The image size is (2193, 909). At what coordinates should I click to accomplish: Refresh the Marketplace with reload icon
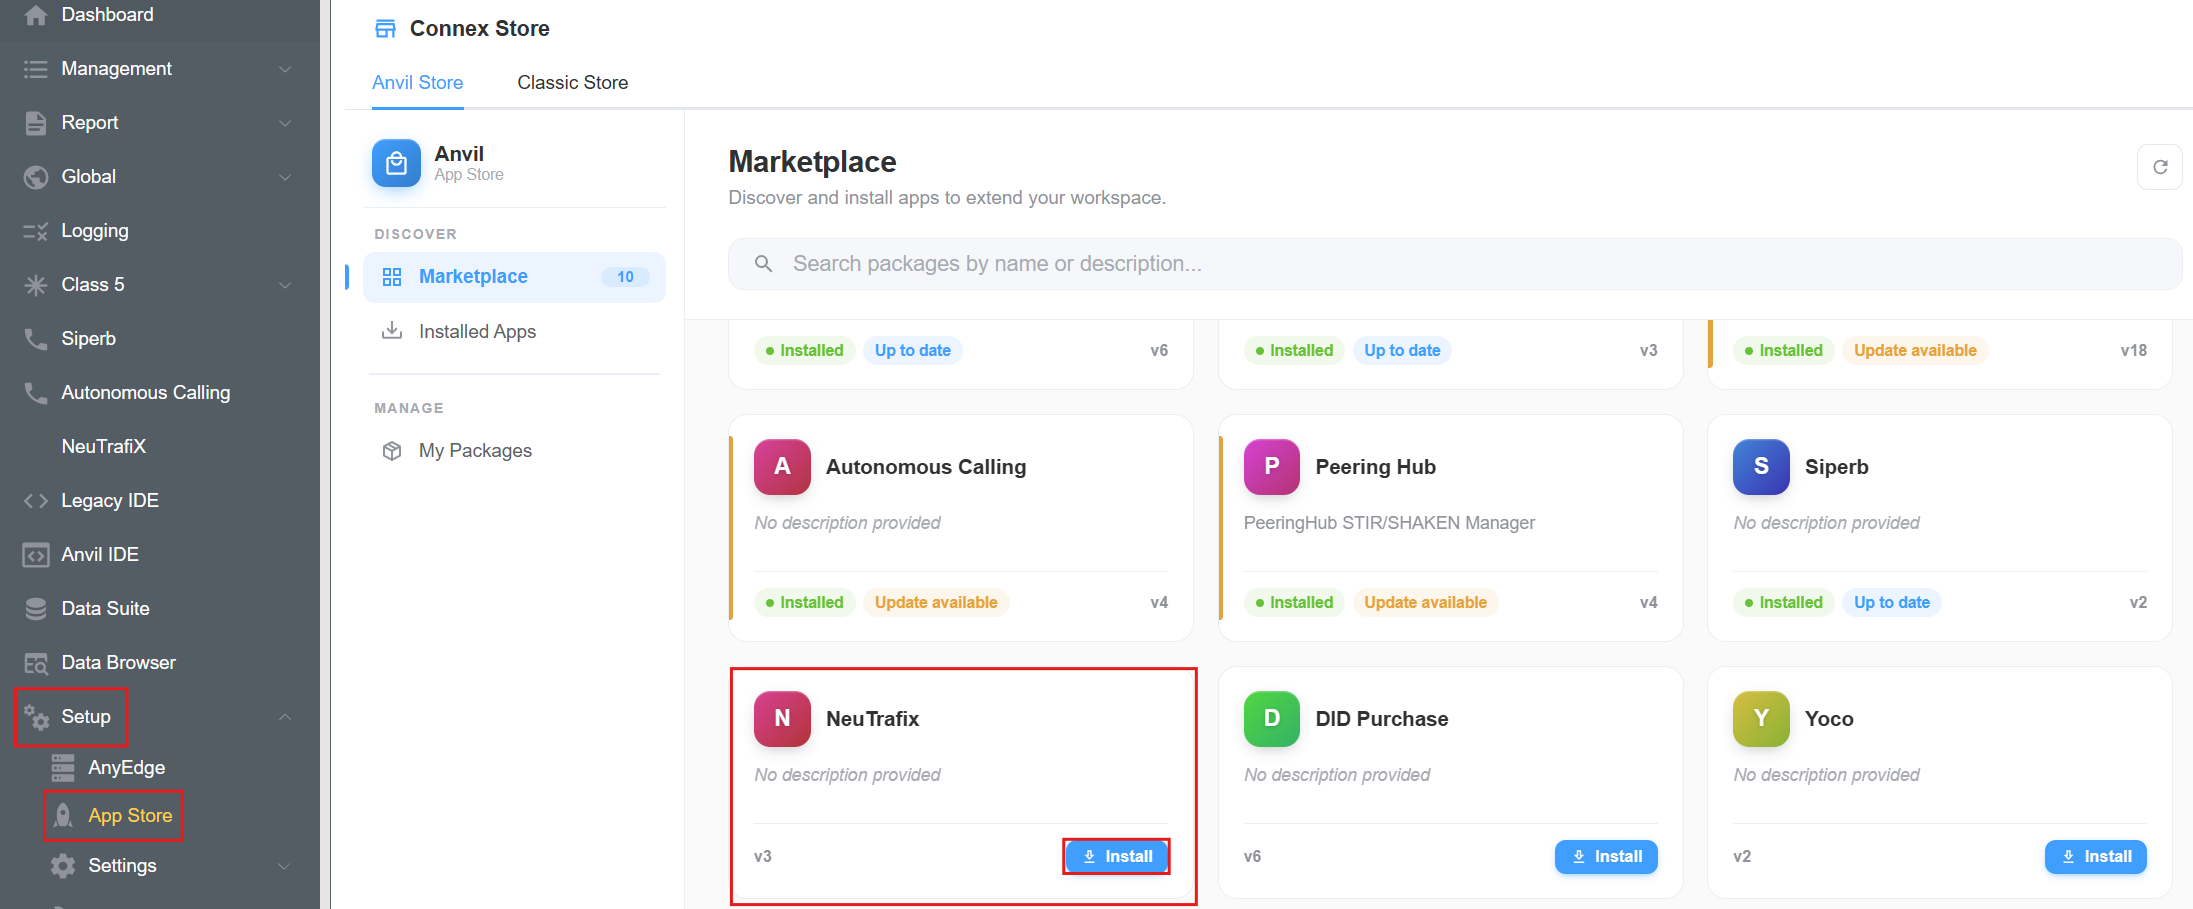[2159, 167]
